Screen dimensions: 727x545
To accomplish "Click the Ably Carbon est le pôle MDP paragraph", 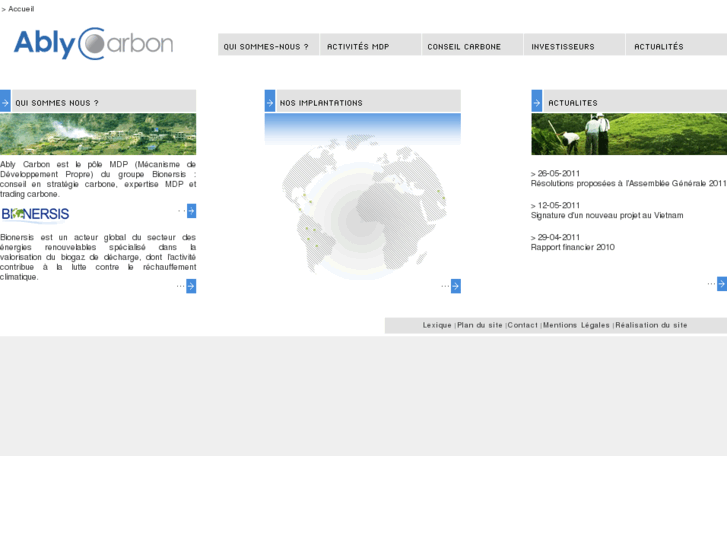I will pyautogui.click(x=98, y=179).
